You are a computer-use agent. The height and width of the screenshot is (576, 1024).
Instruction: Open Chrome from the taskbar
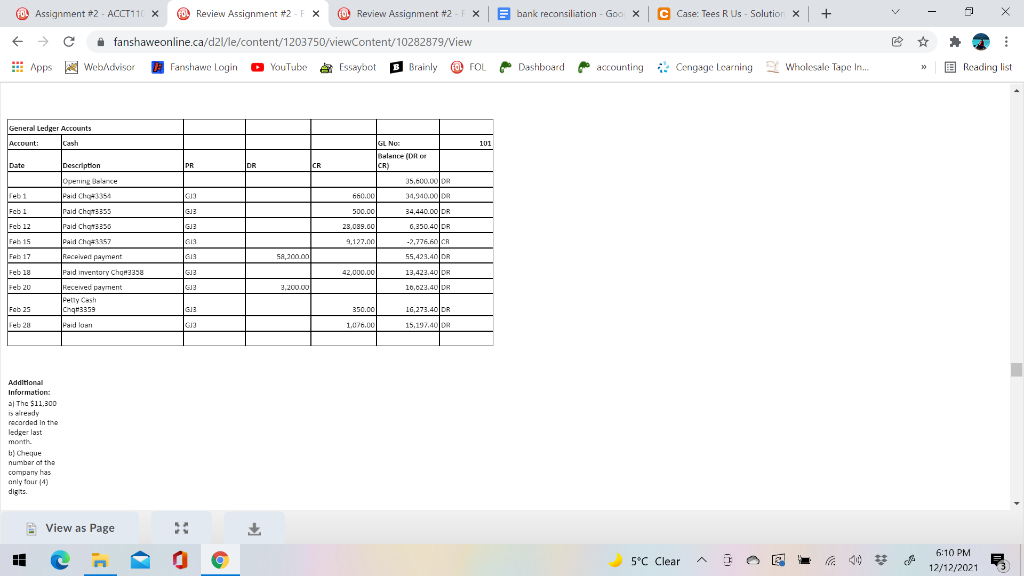[218, 560]
